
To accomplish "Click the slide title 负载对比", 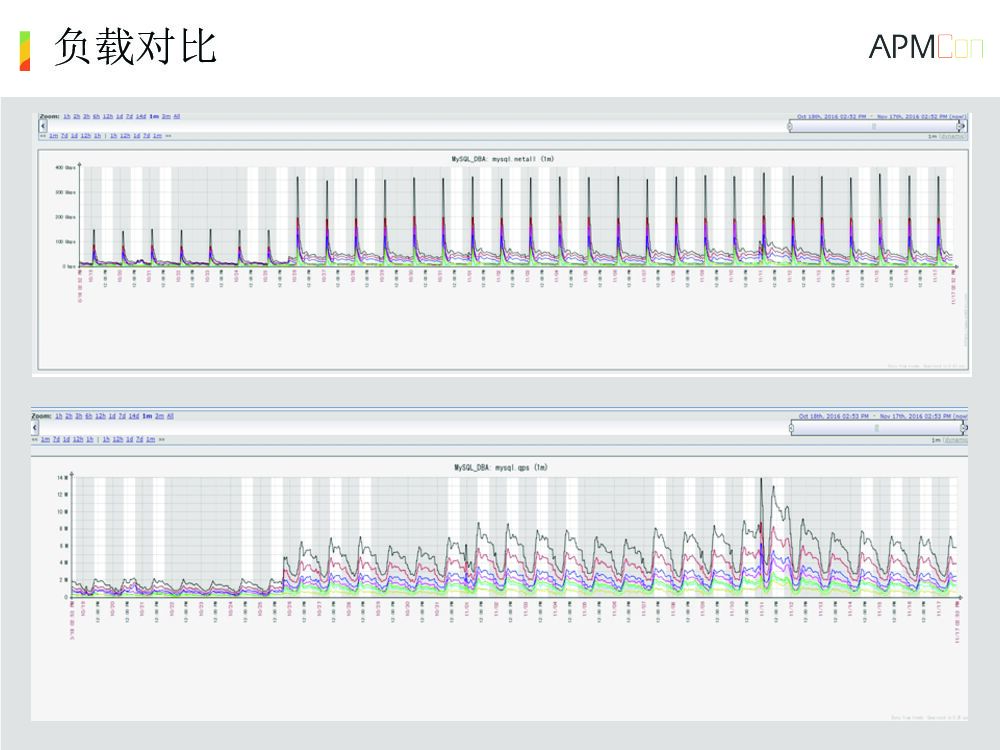I will [135, 47].
